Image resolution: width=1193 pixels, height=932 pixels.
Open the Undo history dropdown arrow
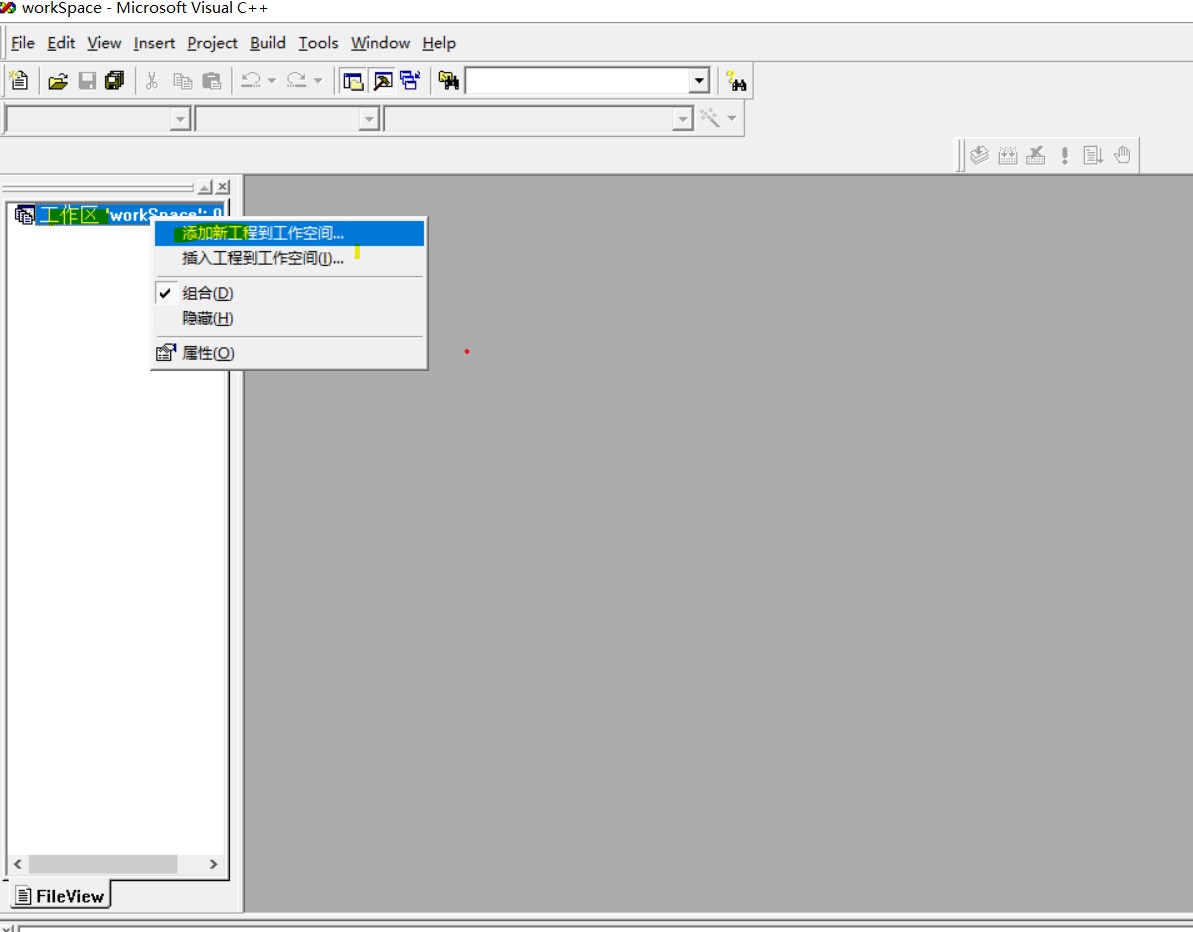click(272, 81)
